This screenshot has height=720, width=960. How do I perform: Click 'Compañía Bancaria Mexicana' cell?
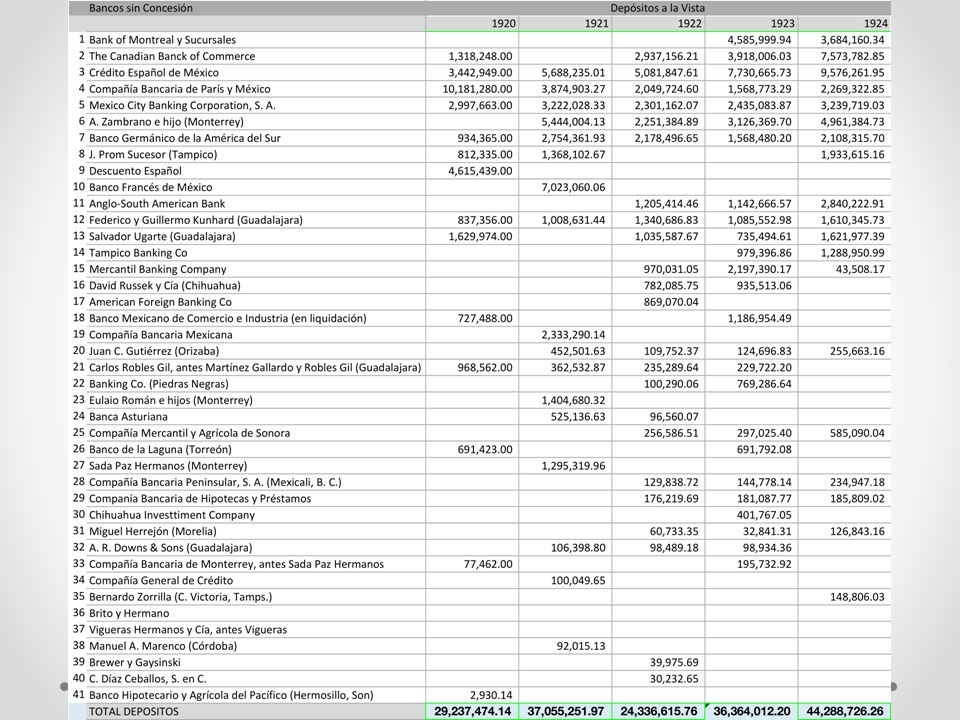[256, 334]
